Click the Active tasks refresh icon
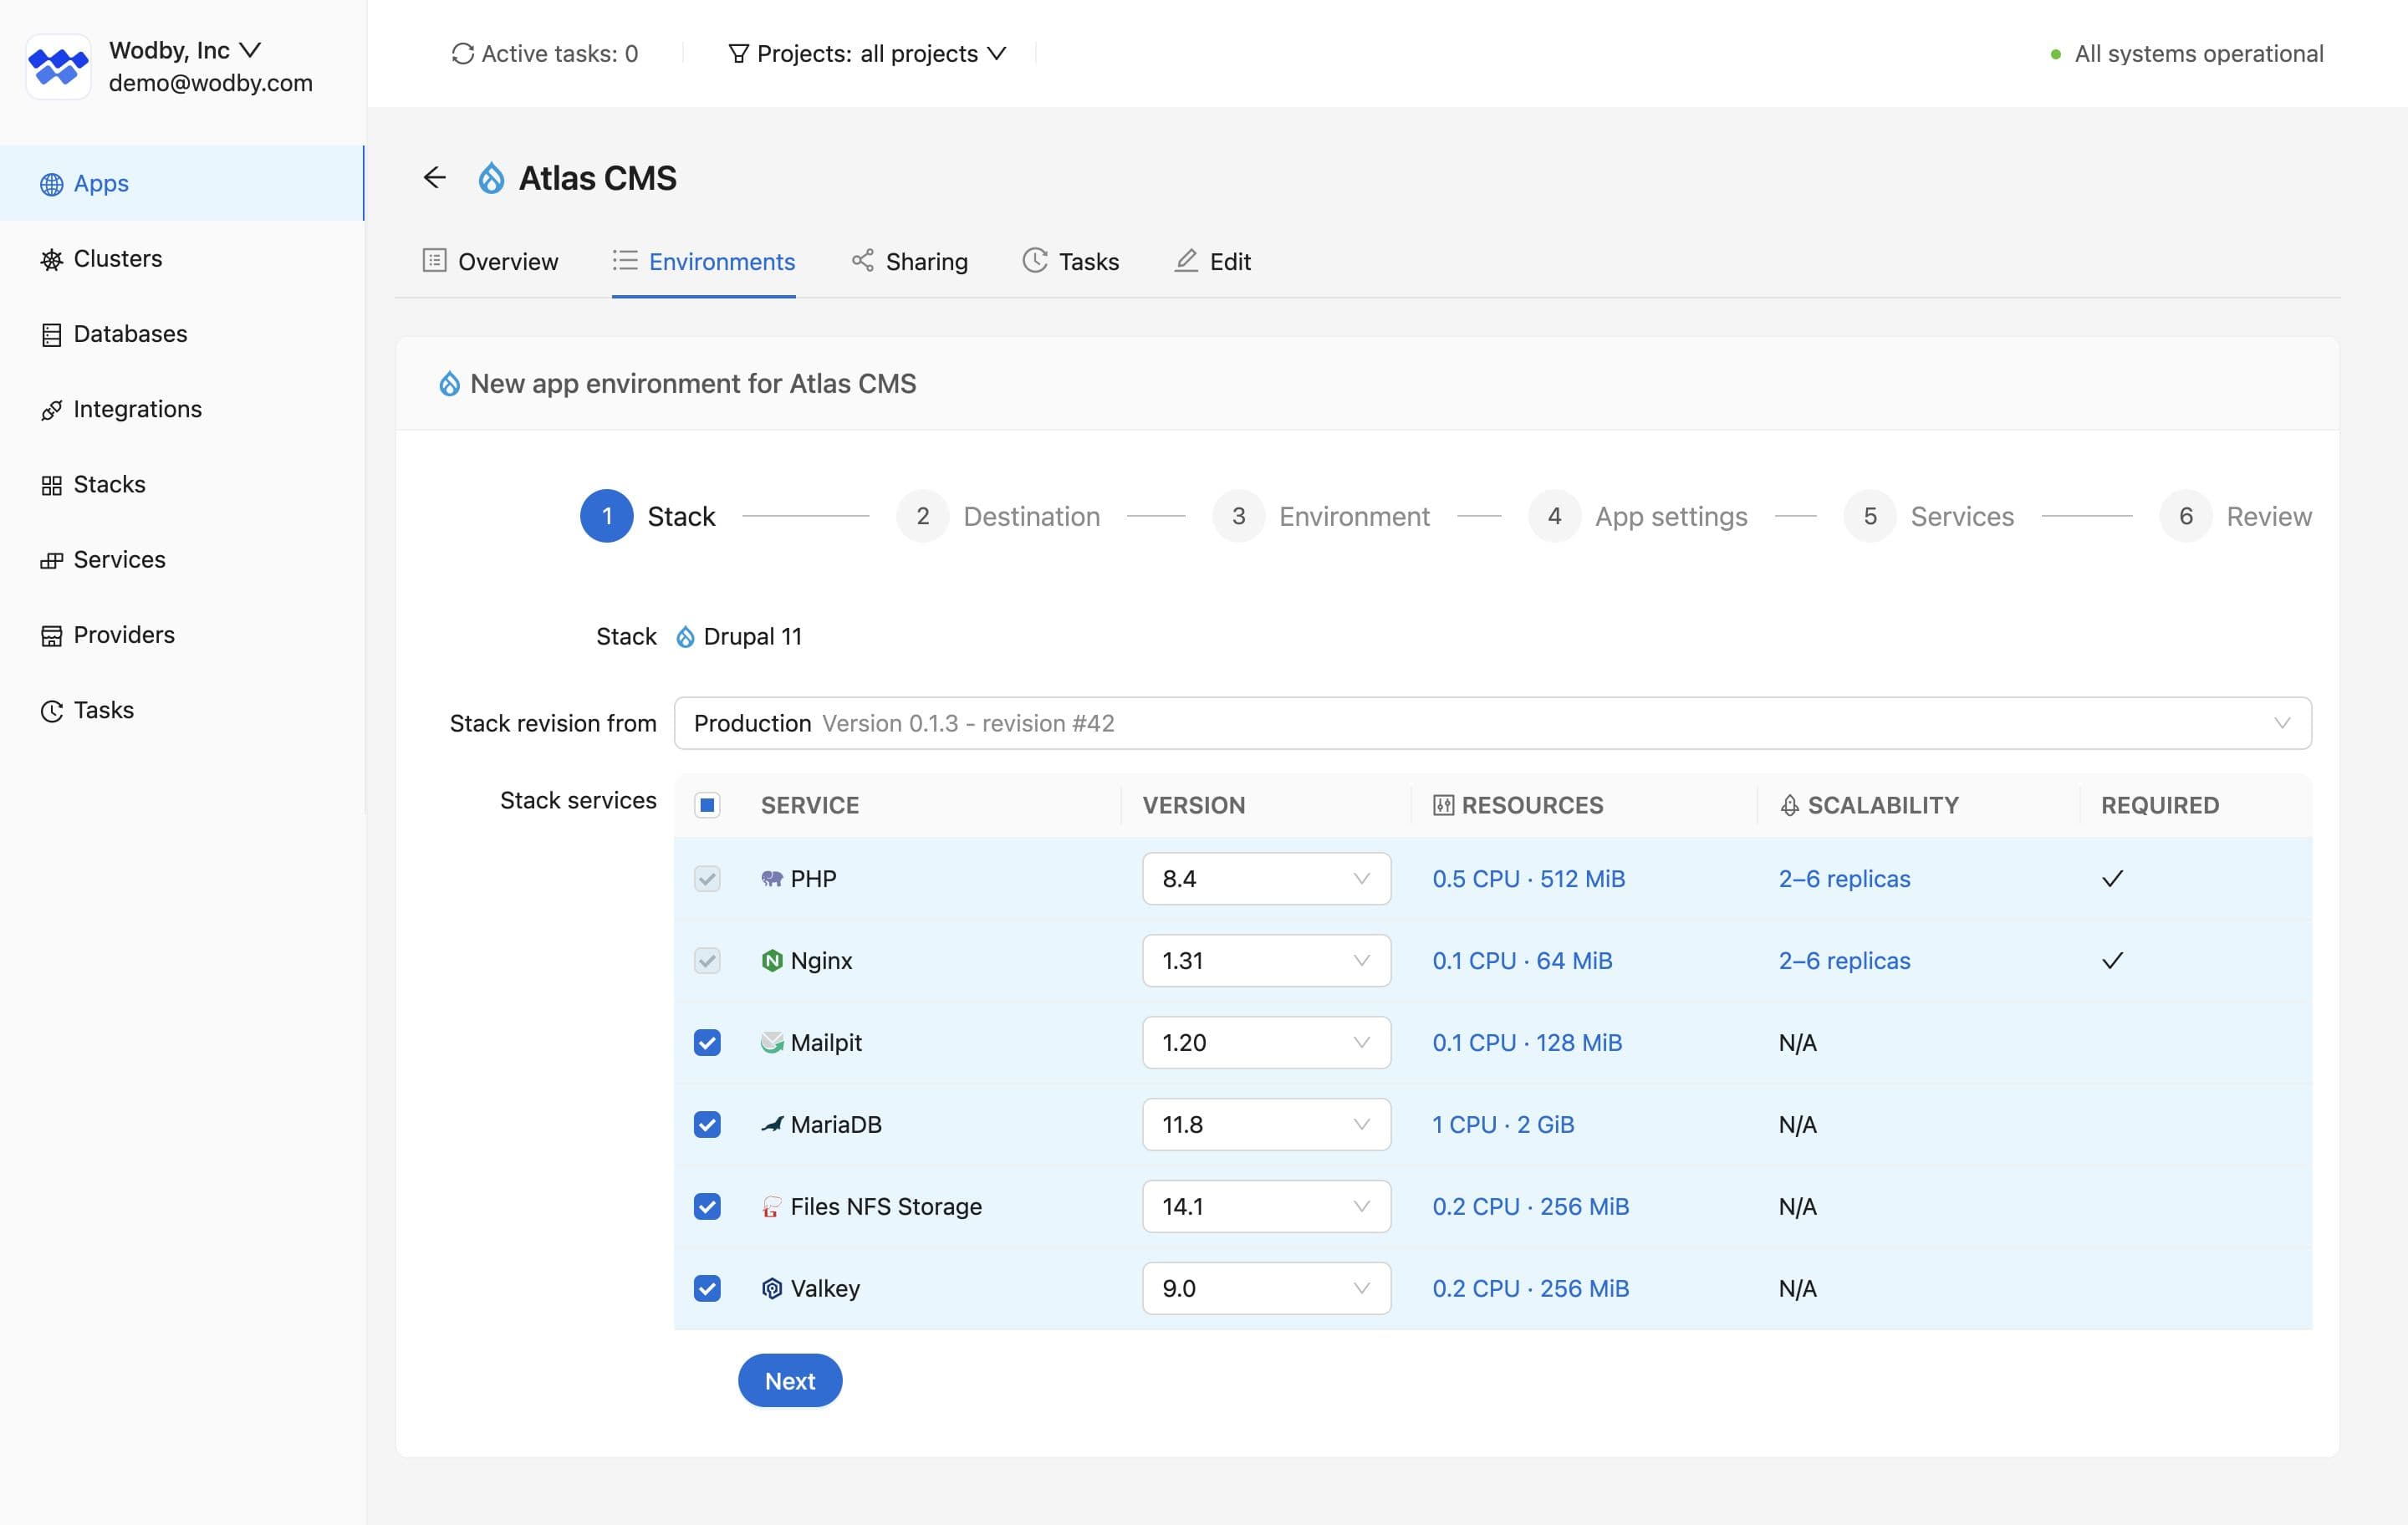 (462, 54)
